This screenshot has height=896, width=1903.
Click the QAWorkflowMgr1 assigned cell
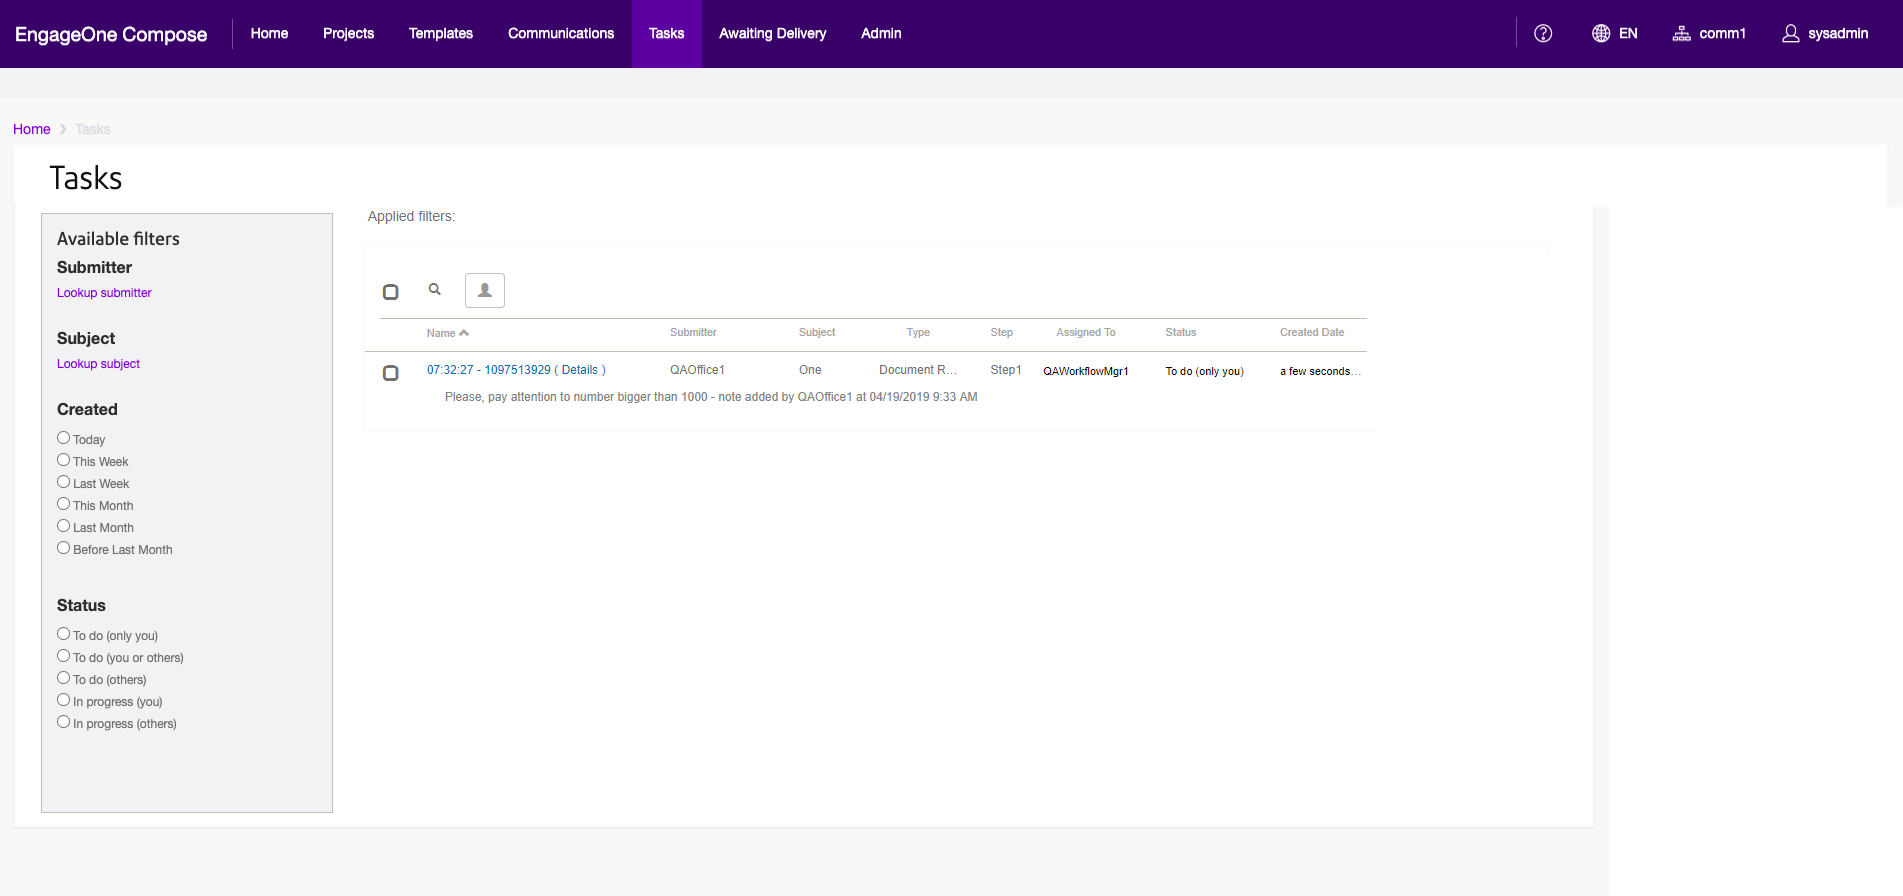click(1086, 371)
